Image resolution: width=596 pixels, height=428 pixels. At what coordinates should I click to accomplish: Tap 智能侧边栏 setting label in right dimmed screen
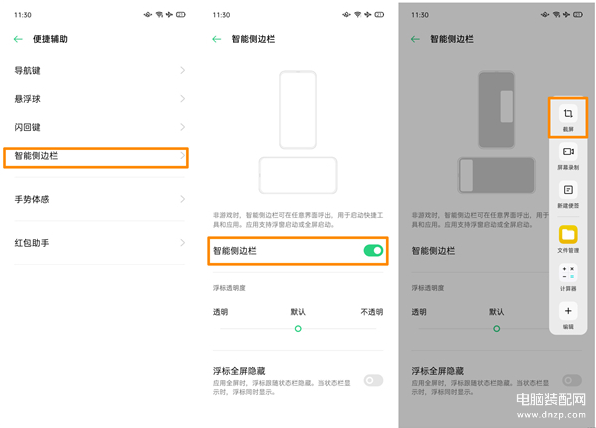433,251
